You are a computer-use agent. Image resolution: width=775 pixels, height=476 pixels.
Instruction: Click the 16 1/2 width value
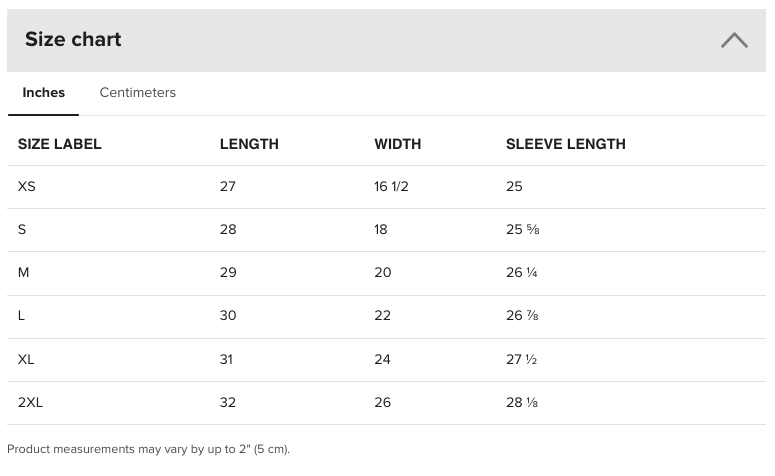point(391,186)
